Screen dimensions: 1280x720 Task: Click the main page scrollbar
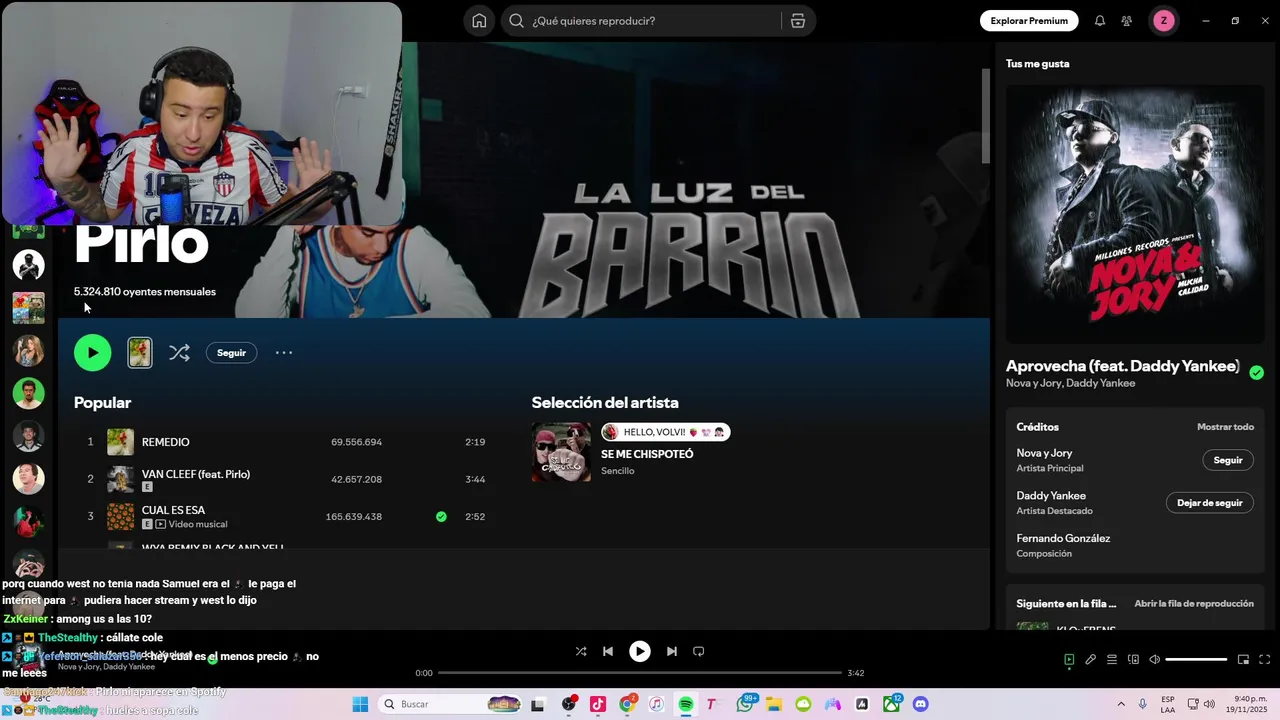pyautogui.click(x=985, y=115)
